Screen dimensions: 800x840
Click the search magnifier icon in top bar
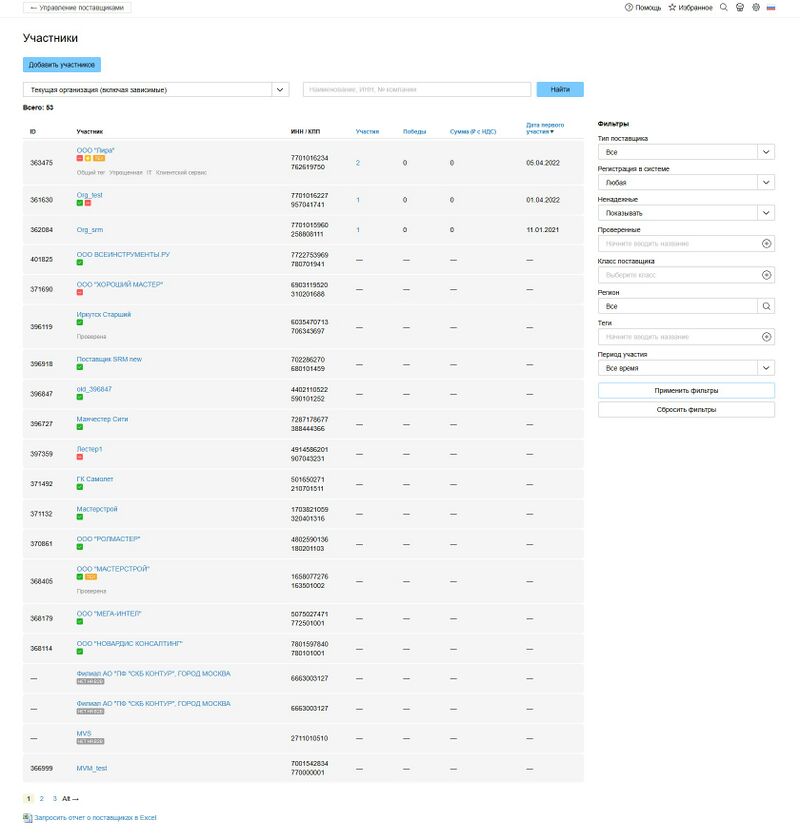(x=723, y=7)
